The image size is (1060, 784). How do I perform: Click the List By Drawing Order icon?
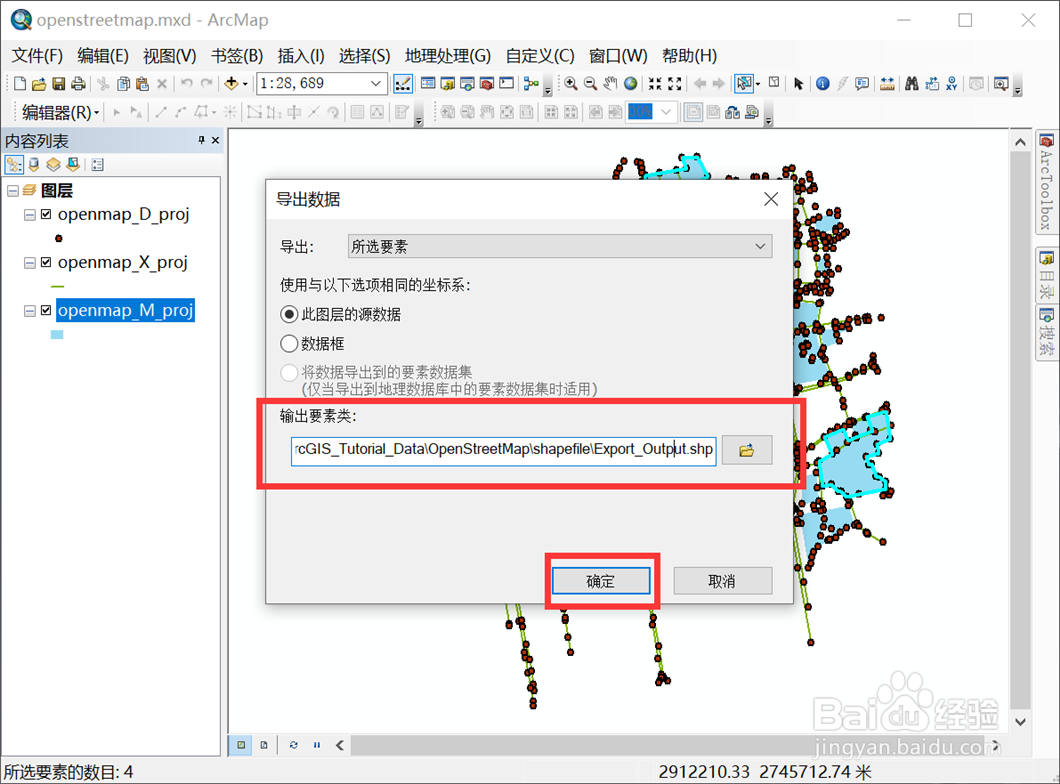click(x=14, y=164)
